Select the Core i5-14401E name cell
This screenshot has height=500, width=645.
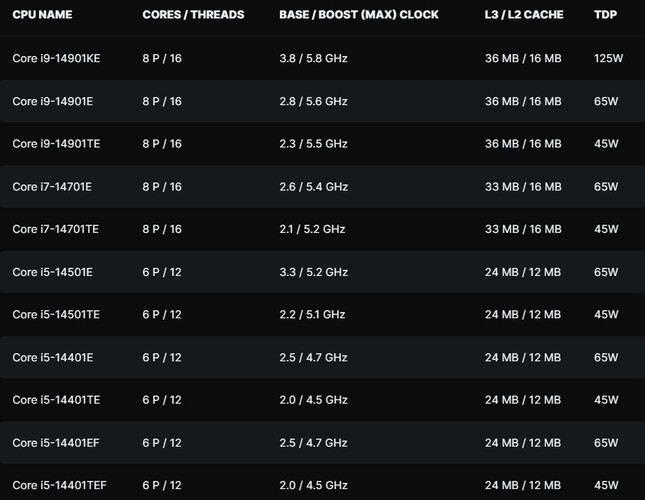[x=53, y=358]
